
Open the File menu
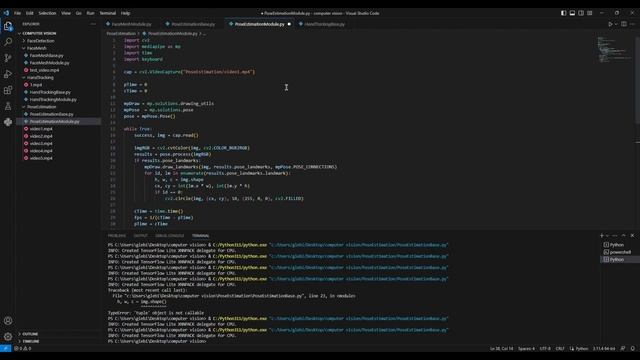click(18, 13)
